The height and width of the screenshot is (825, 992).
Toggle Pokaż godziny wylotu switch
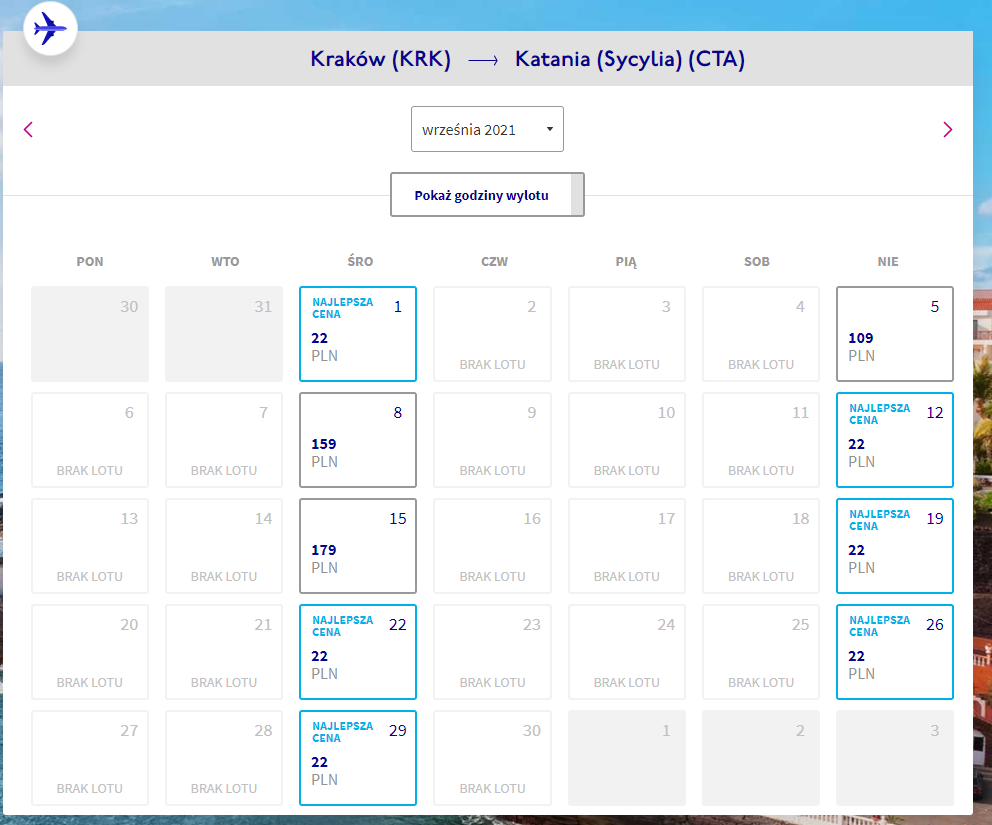coord(487,195)
